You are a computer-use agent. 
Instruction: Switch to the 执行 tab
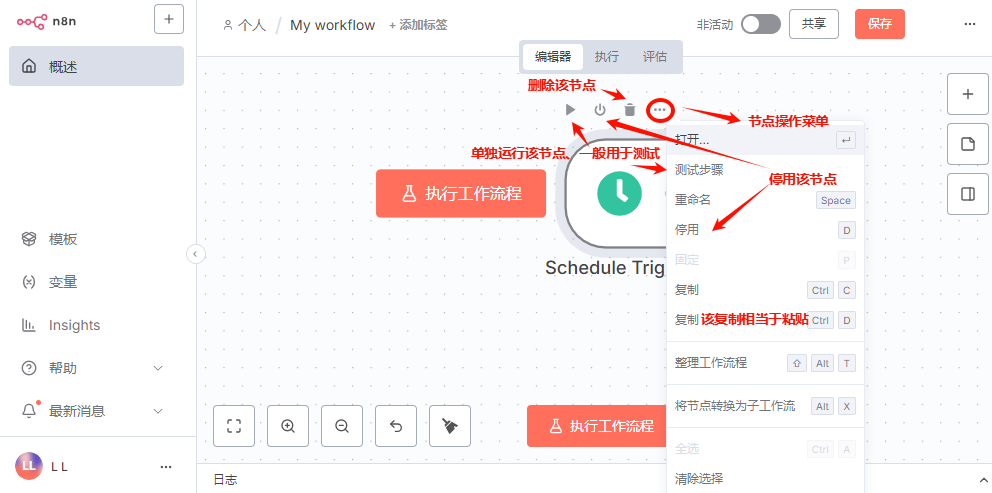pyautogui.click(x=606, y=57)
